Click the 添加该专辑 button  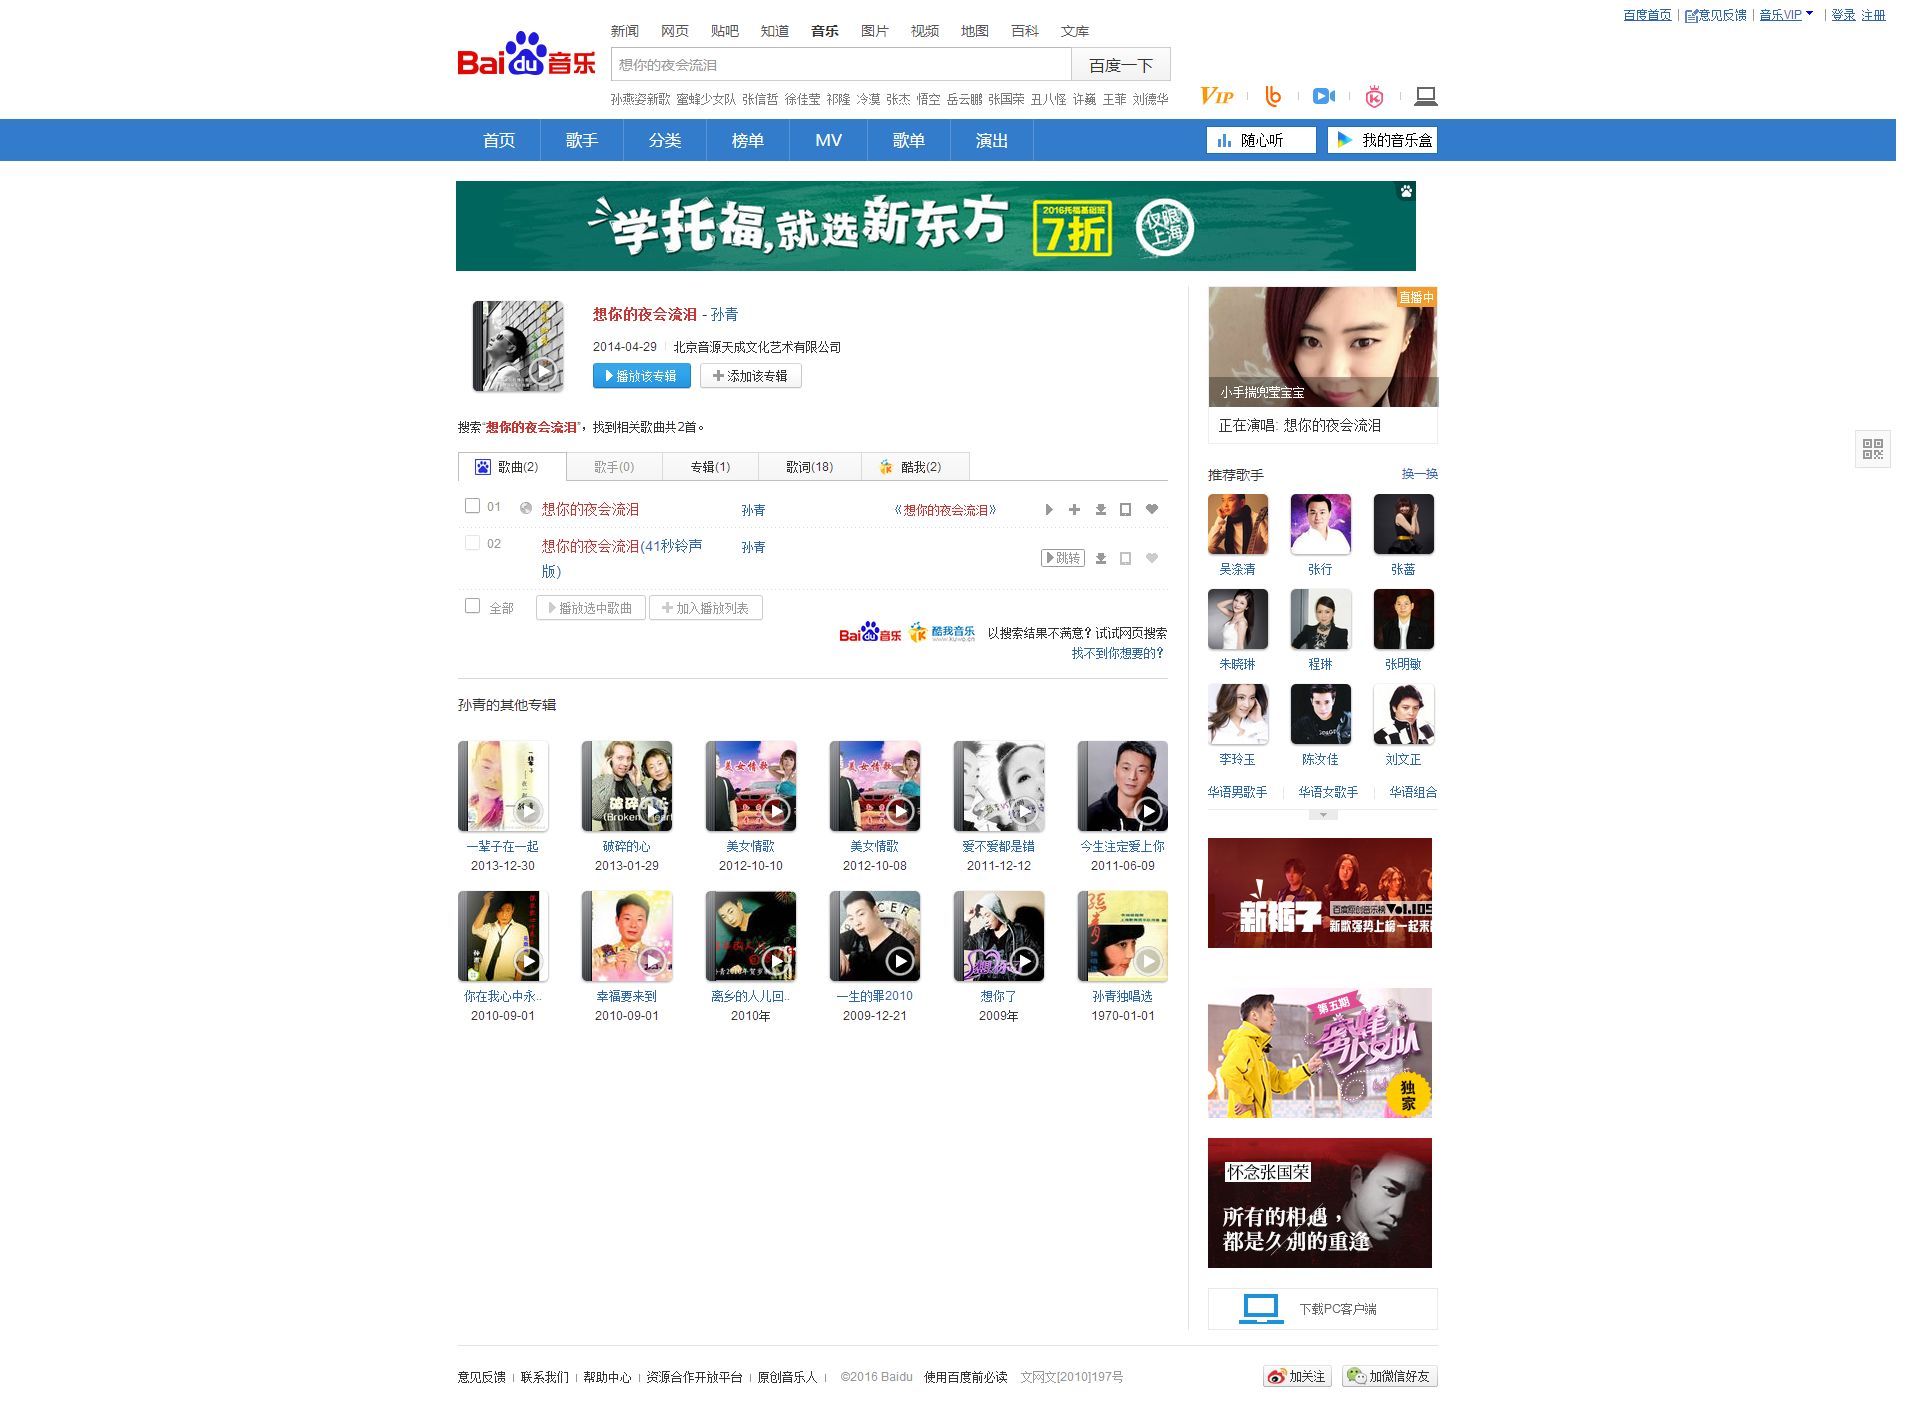tap(751, 376)
